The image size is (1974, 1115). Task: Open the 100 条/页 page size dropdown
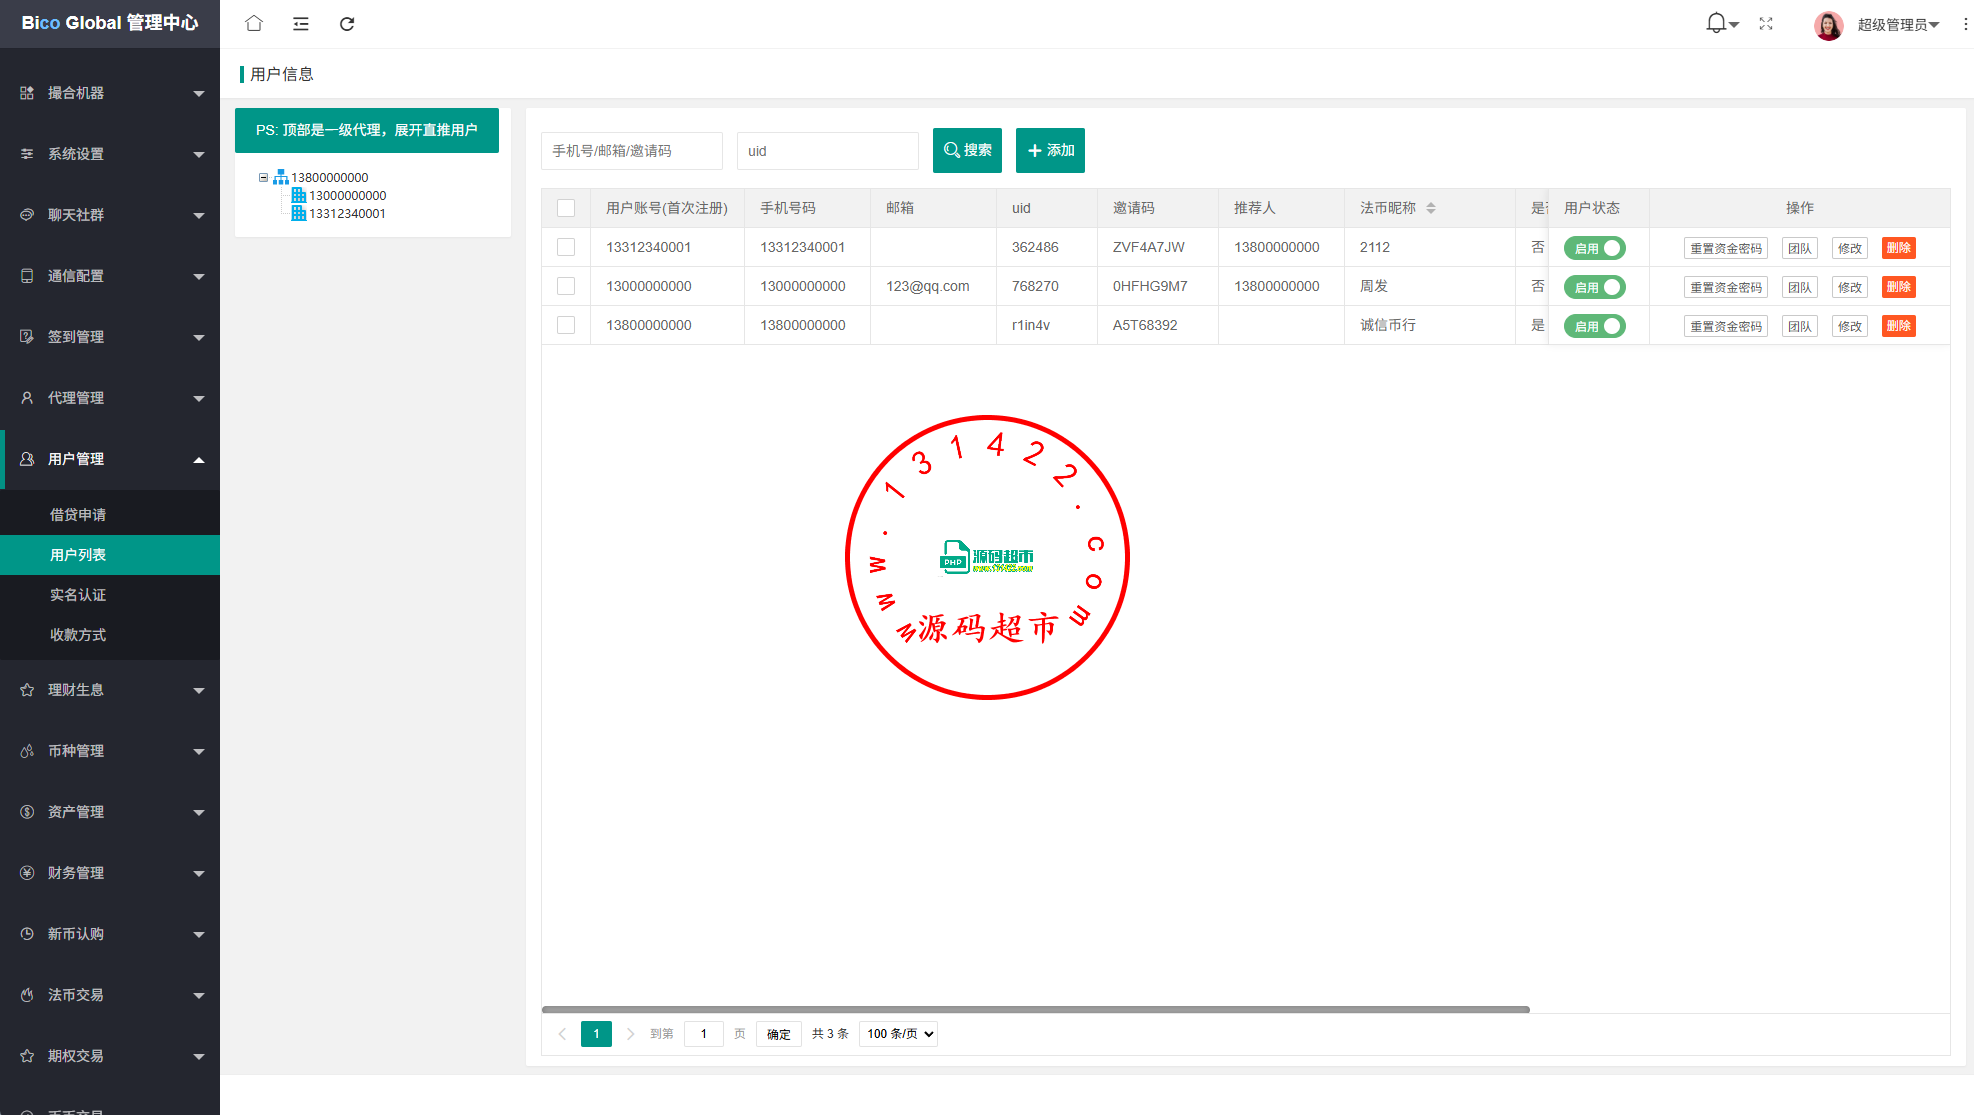[x=899, y=1033]
